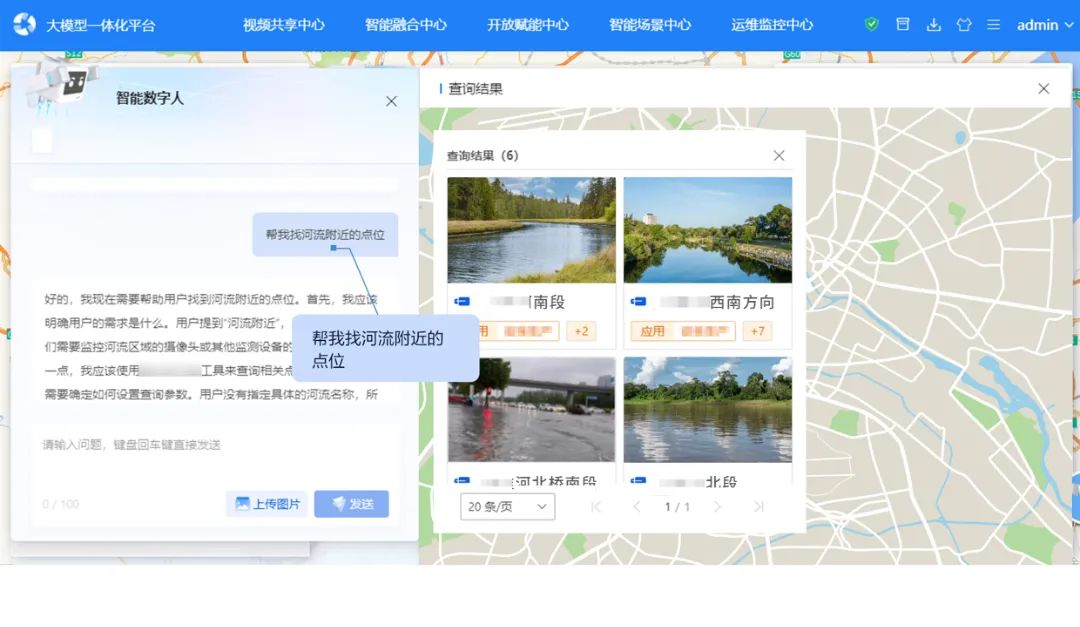Open the 20 条/页 page size dropdown
Image resolution: width=1080 pixels, height=627 pixels.
(508, 507)
